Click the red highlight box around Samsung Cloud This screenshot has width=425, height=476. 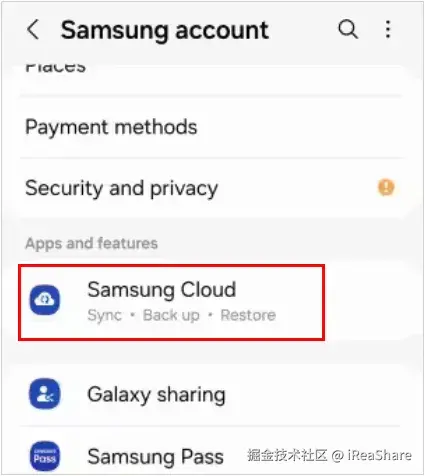coord(171,302)
